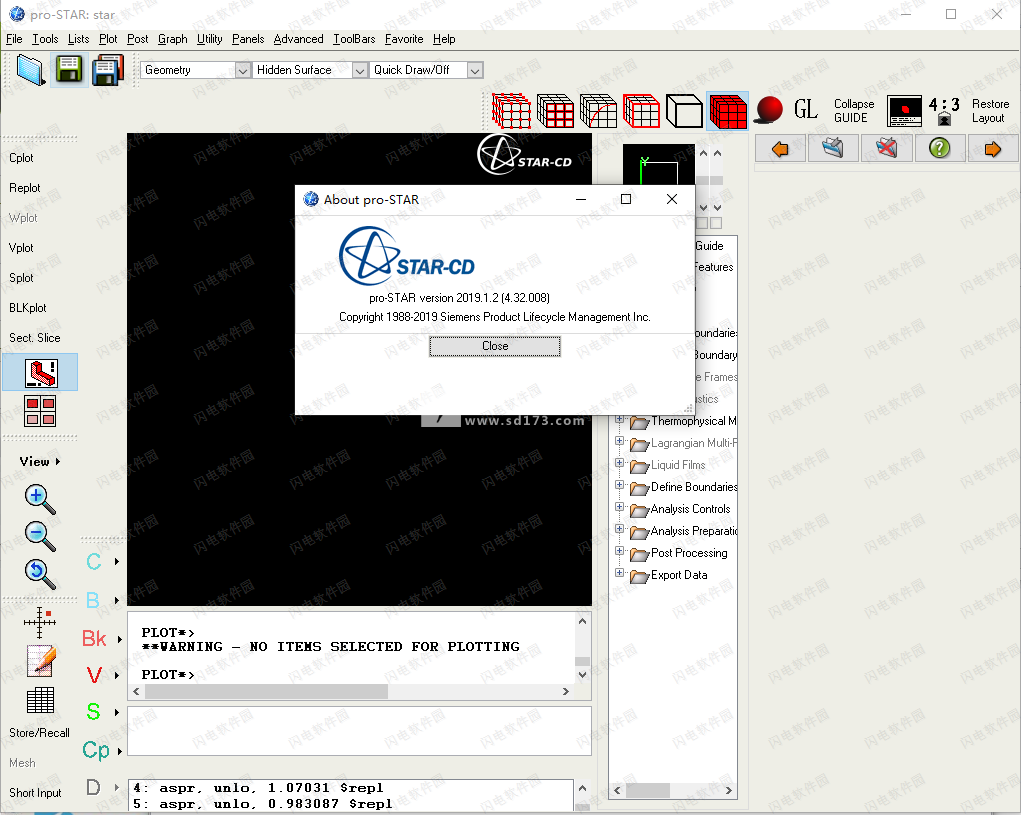
Task: Open the View flyout menu
Action: click(x=40, y=462)
